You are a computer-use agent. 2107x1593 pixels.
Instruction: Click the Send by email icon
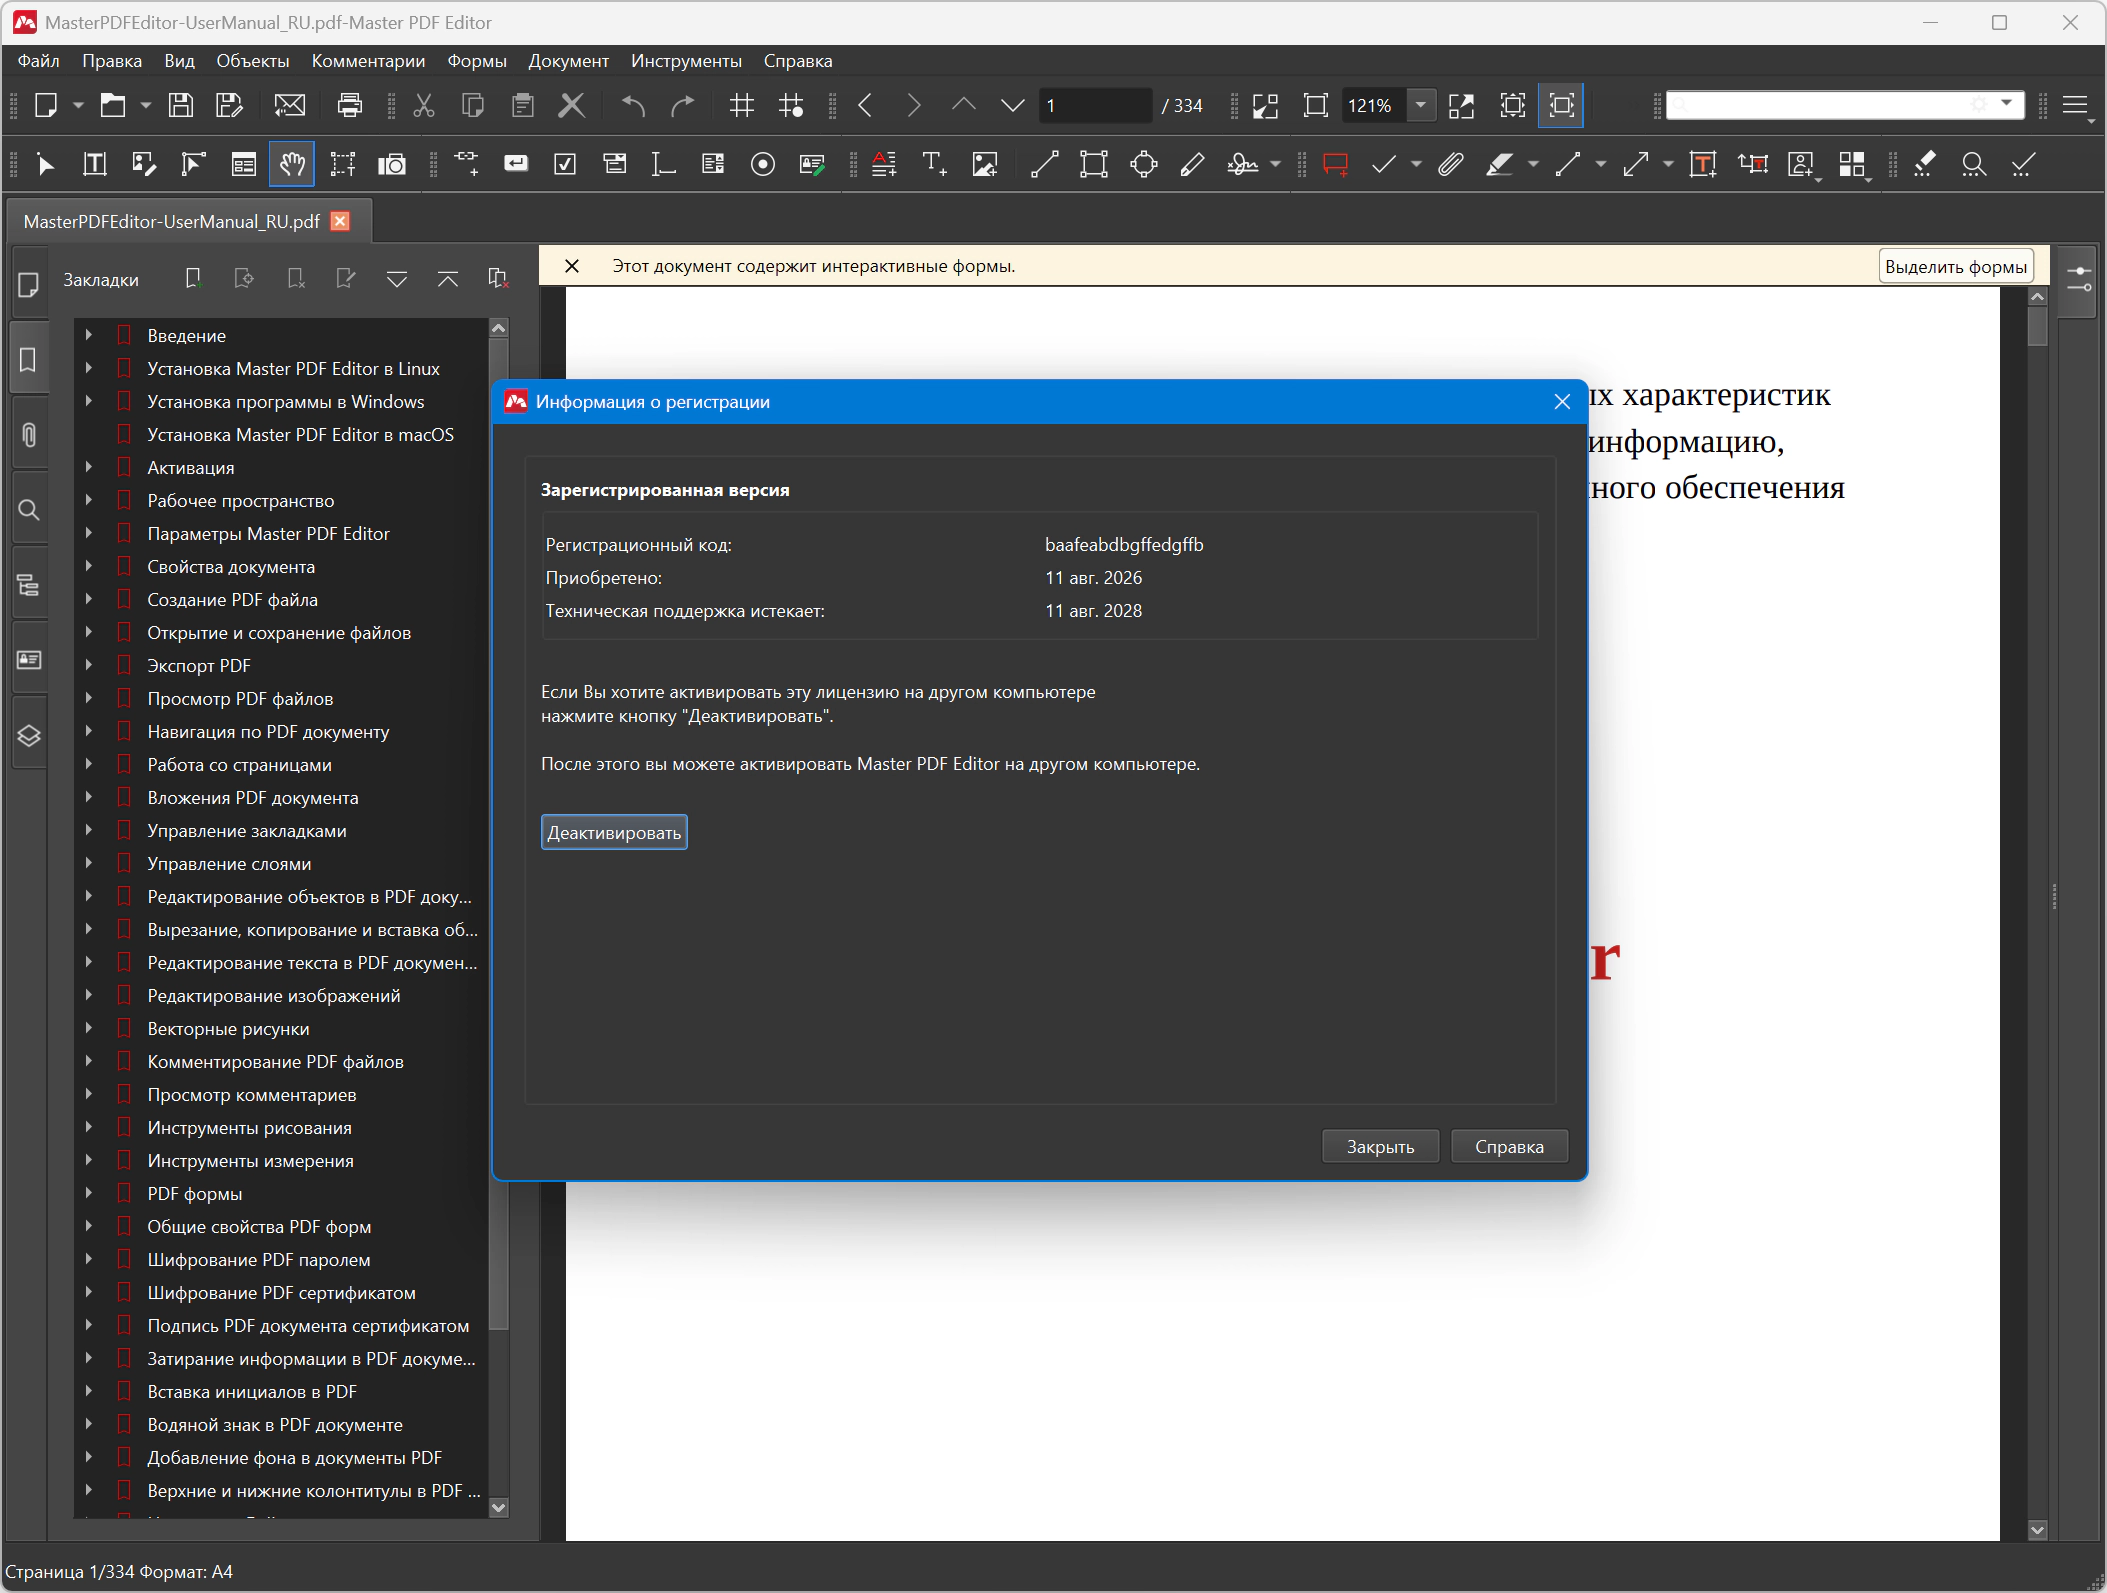290,105
